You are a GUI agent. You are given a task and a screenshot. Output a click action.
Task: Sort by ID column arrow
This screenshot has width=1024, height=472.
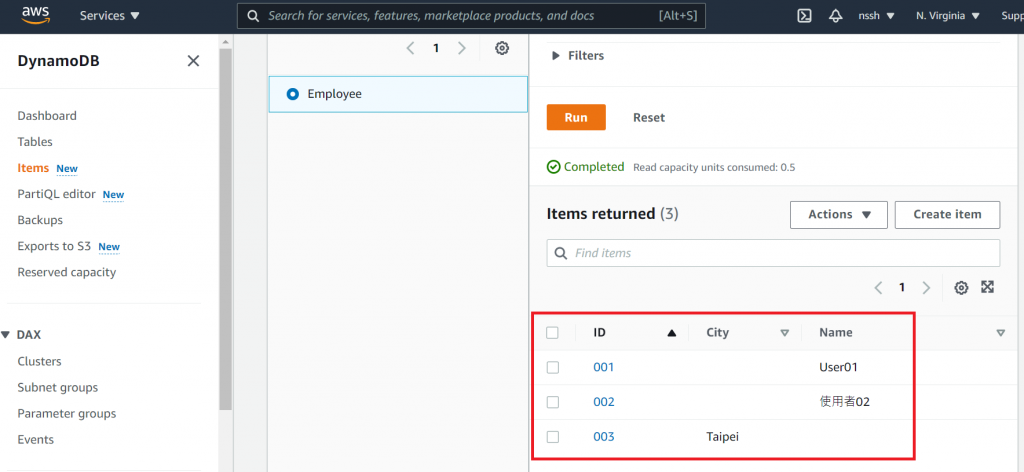pyautogui.click(x=671, y=333)
